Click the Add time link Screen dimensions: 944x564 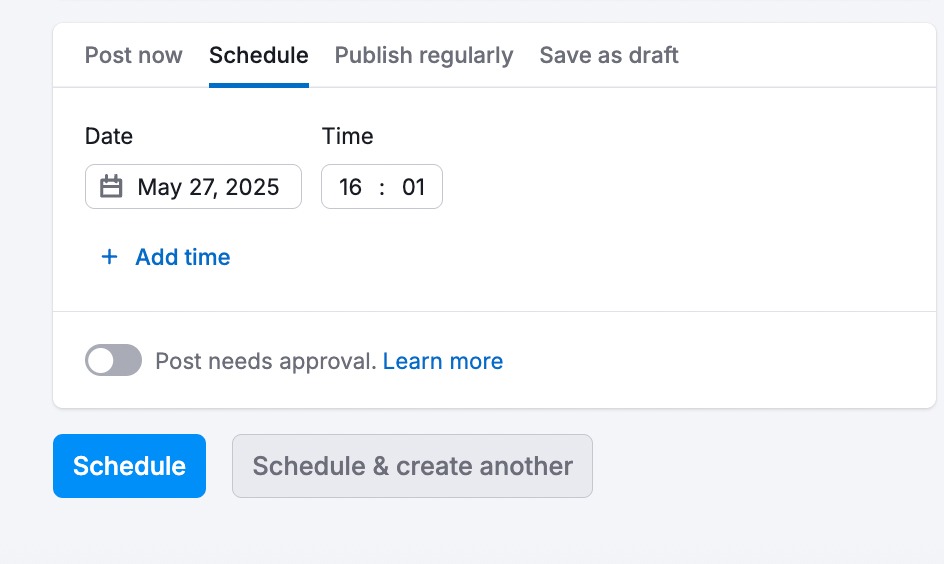pos(182,257)
